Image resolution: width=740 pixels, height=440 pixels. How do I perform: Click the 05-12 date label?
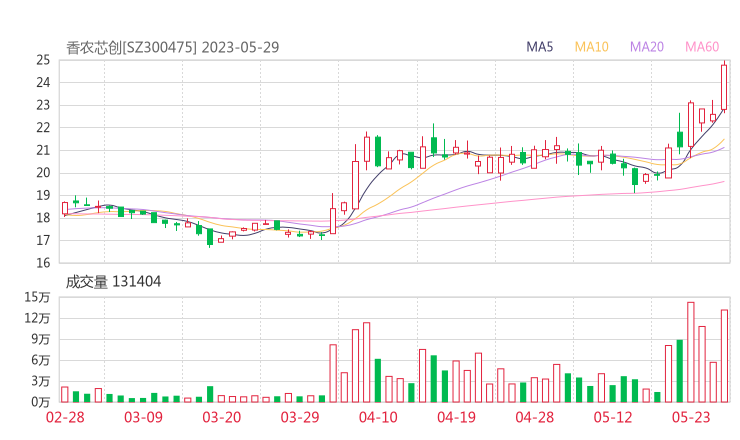(x=613, y=417)
